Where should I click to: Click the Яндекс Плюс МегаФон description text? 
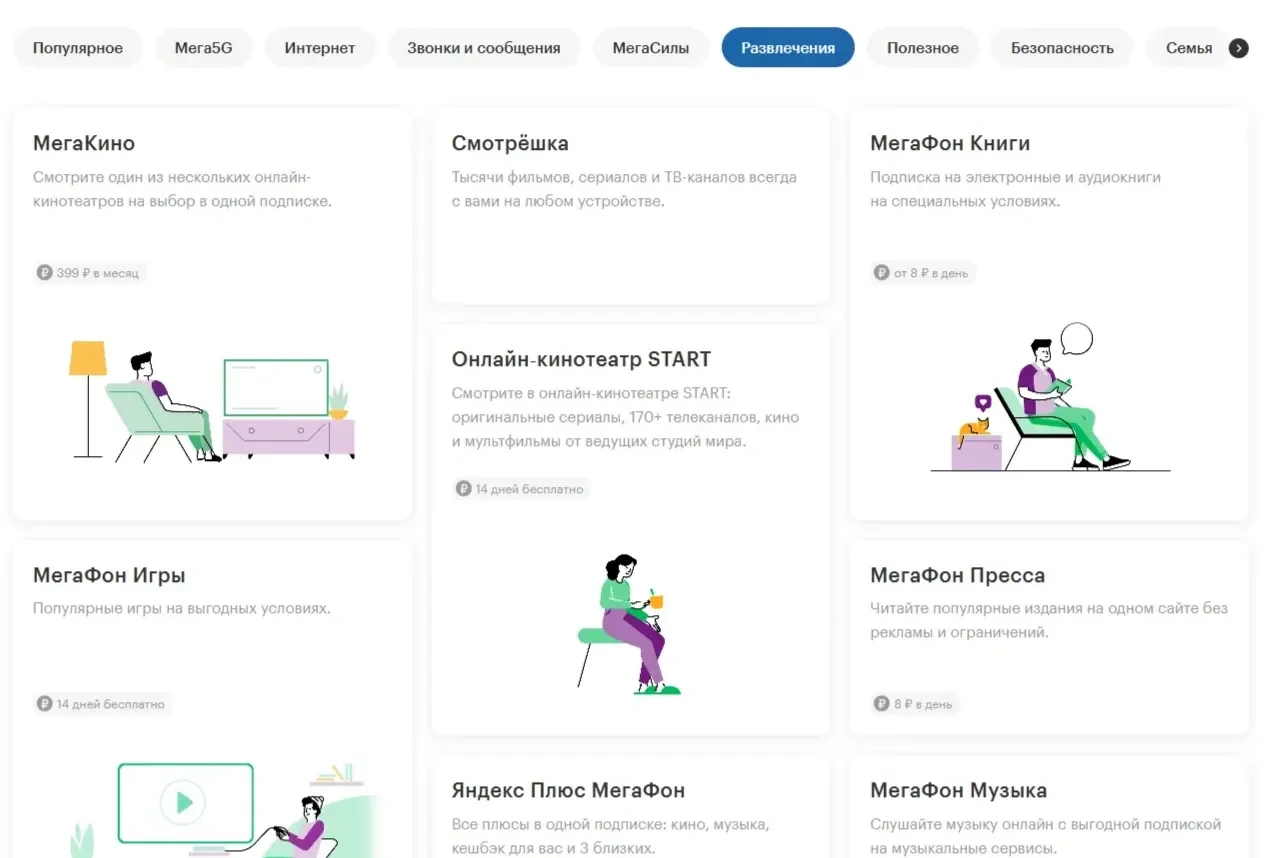click(610, 836)
